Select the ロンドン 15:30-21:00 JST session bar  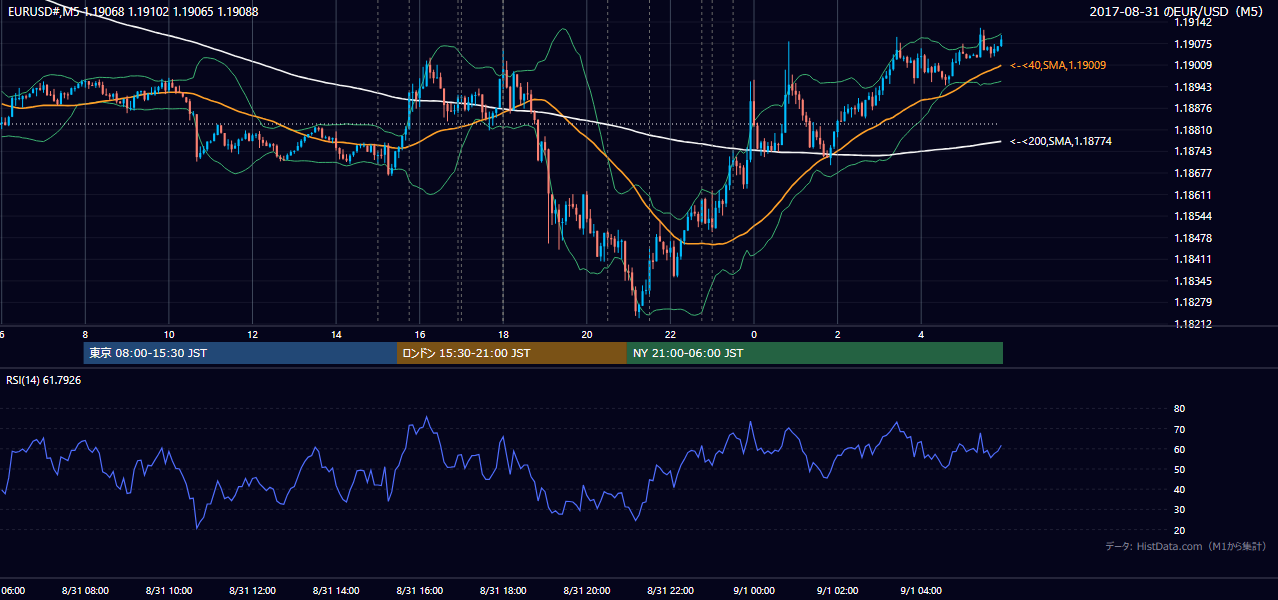(512, 353)
